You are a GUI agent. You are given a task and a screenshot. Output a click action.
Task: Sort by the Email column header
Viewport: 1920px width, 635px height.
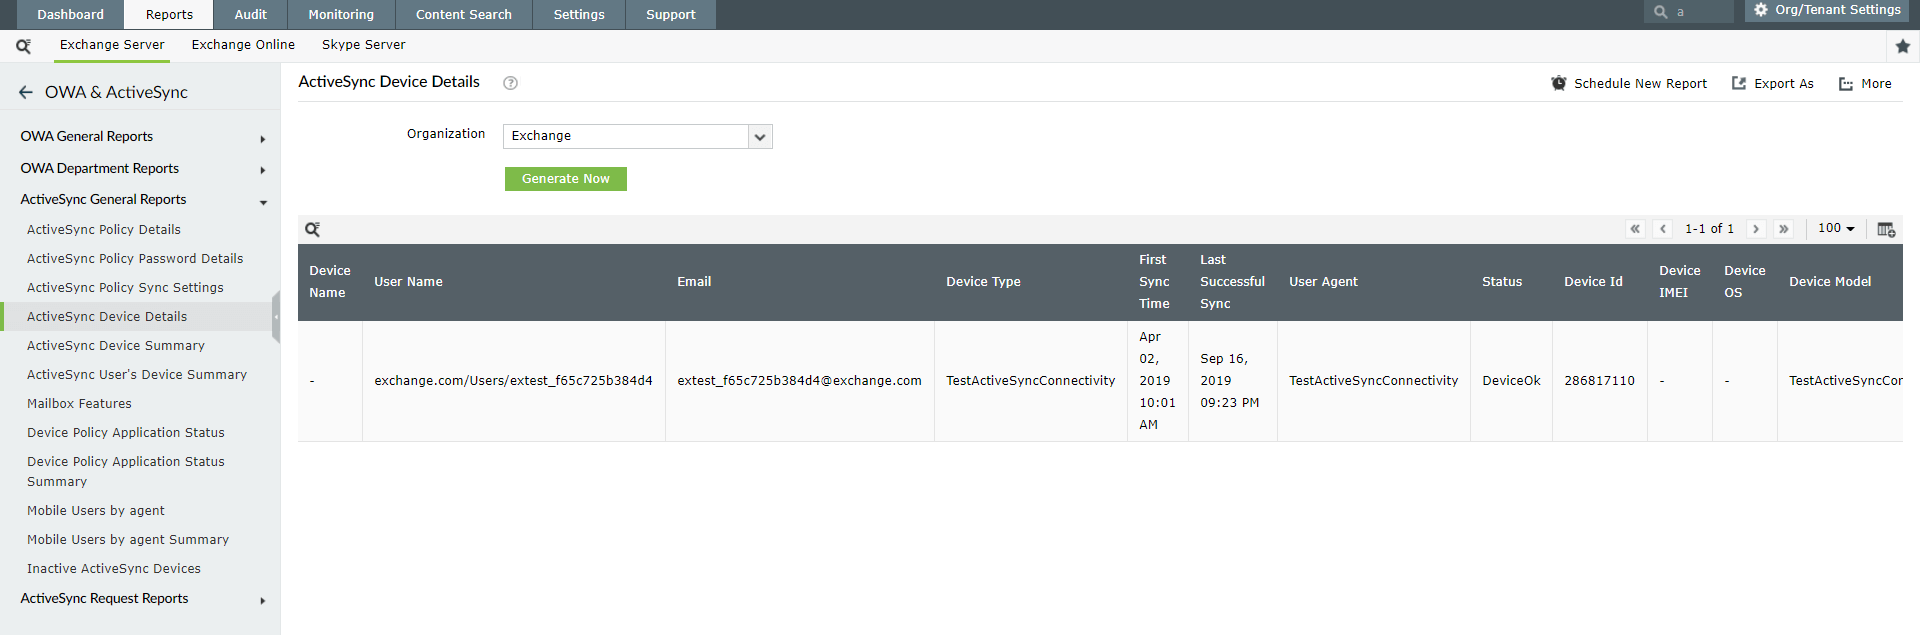(694, 282)
